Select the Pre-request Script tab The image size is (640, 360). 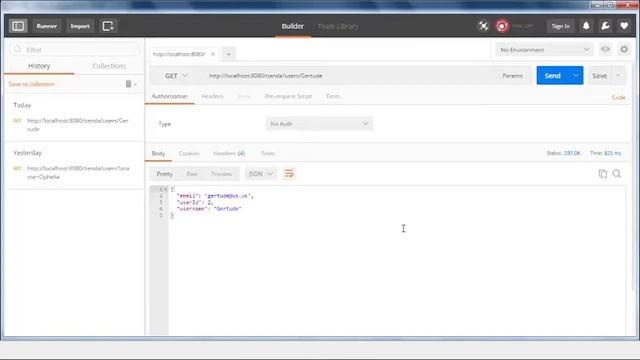(x=288, y=96)
